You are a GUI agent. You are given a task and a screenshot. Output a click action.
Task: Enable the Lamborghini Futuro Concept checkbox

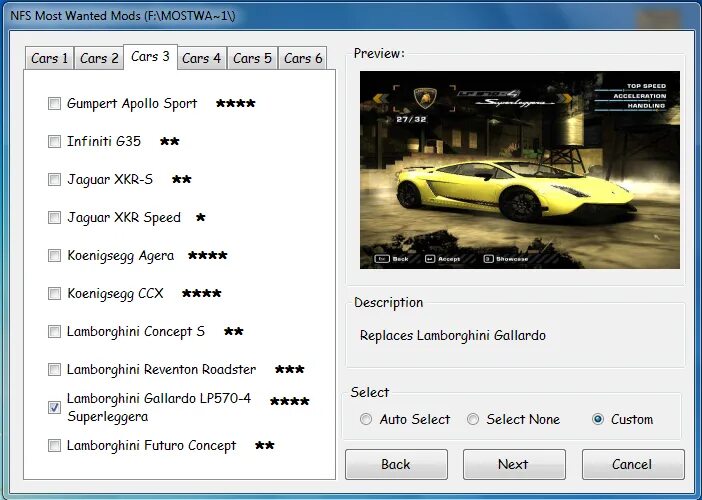54,446
